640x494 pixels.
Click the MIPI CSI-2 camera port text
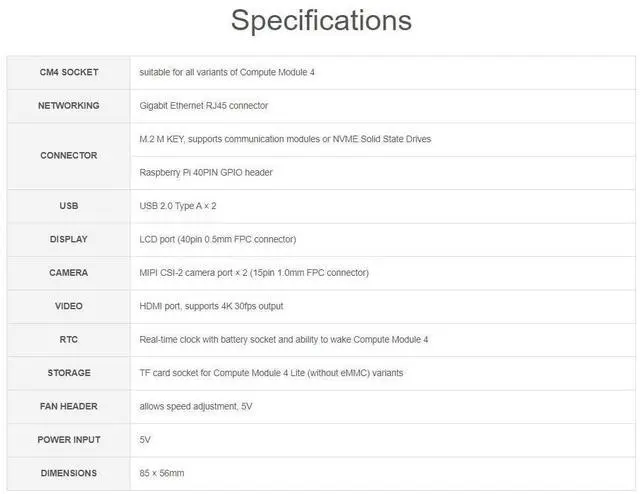click(x=254, y=272)
